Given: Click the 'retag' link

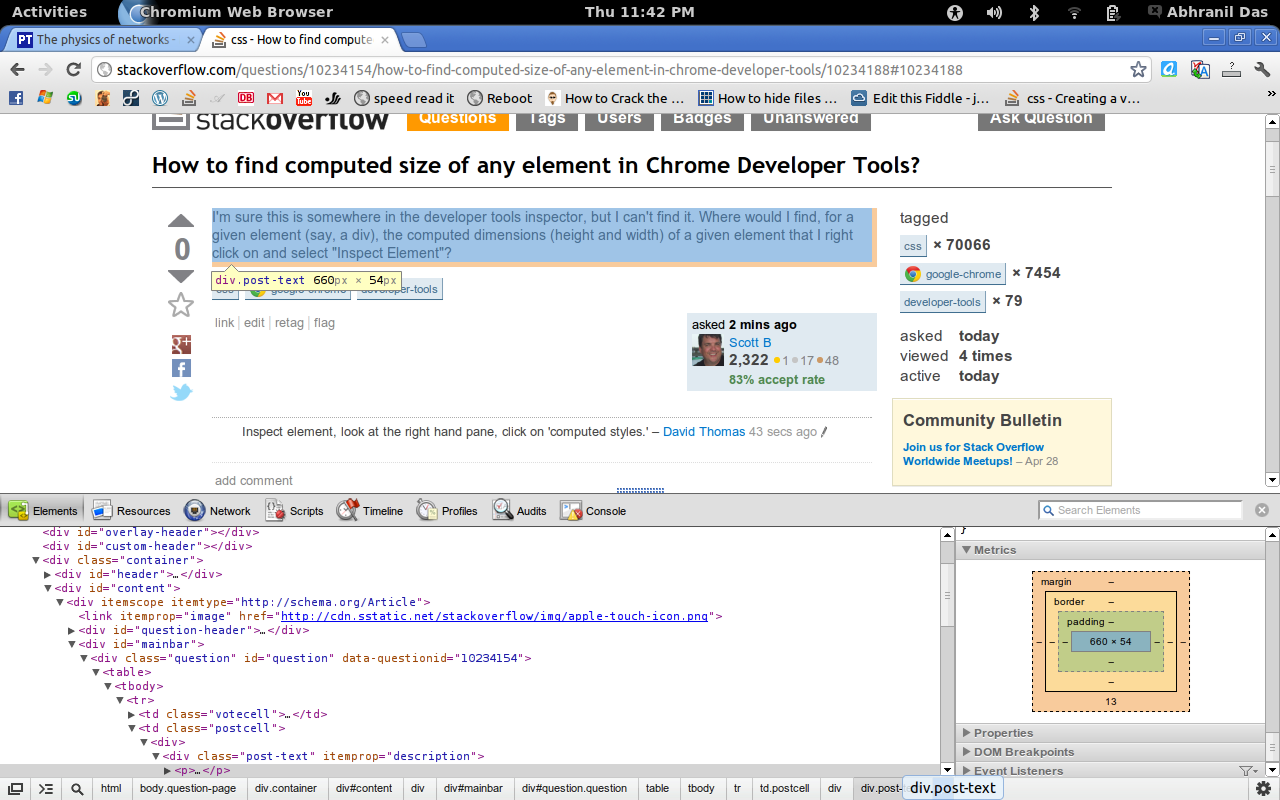Looking at the screenshot, I should pos(289,323).
